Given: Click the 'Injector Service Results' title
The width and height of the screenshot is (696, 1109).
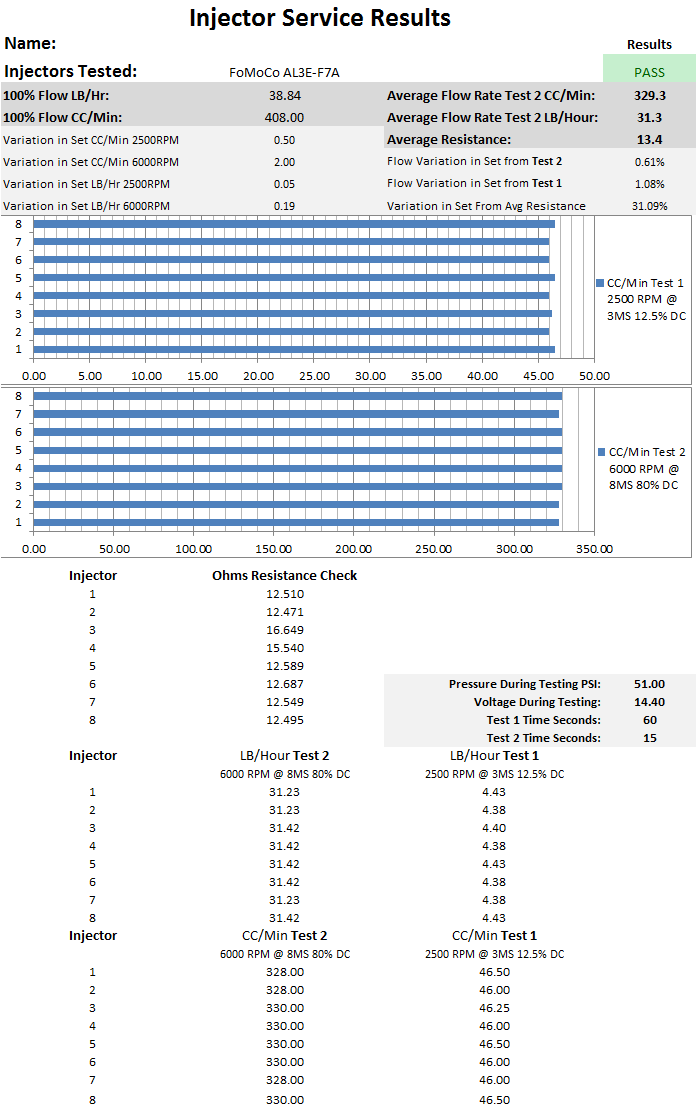Looking at the screenshot, I should (x=320, y=18).
